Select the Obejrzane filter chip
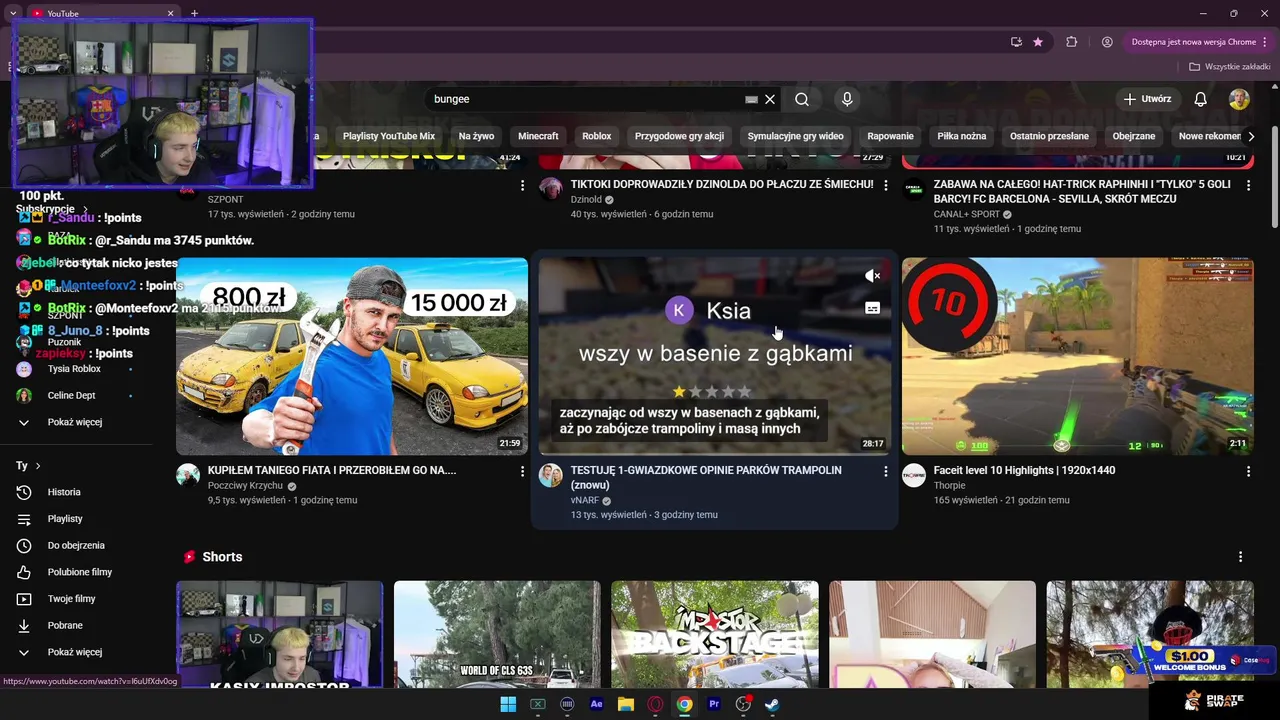1280x720 pixels. 1134,136
